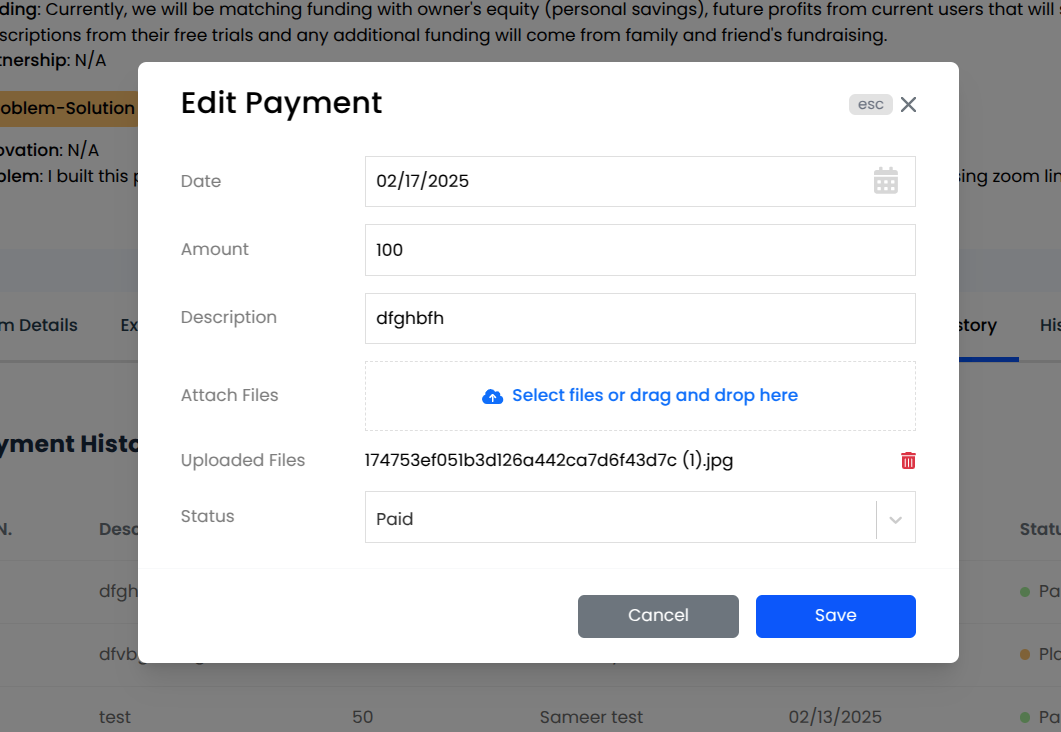
Task: Close the Edit Payment dialog with the X icon
Action: (908, 104)
